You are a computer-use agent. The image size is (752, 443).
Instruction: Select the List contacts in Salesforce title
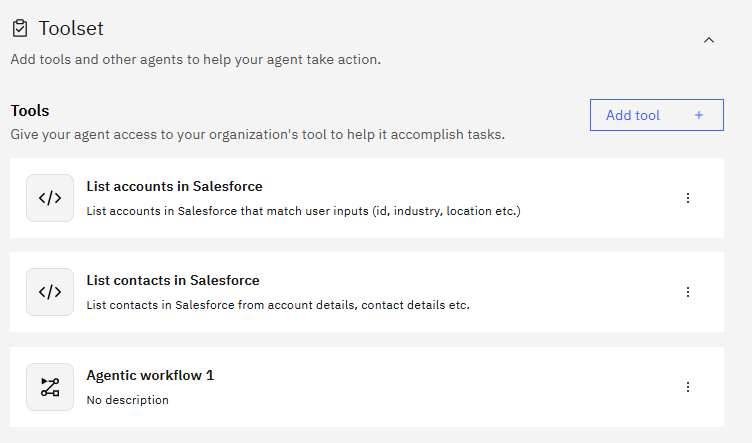point(173,281)
